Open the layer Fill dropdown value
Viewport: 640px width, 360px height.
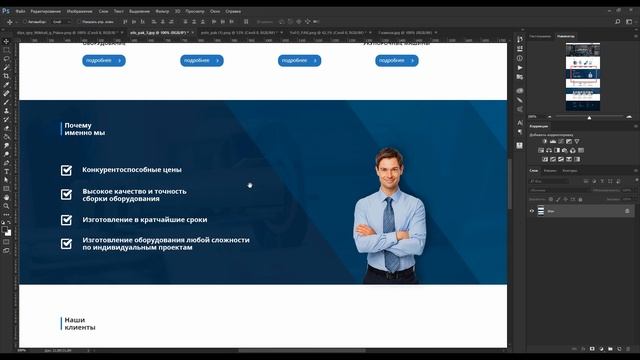(x=626, y=199)
